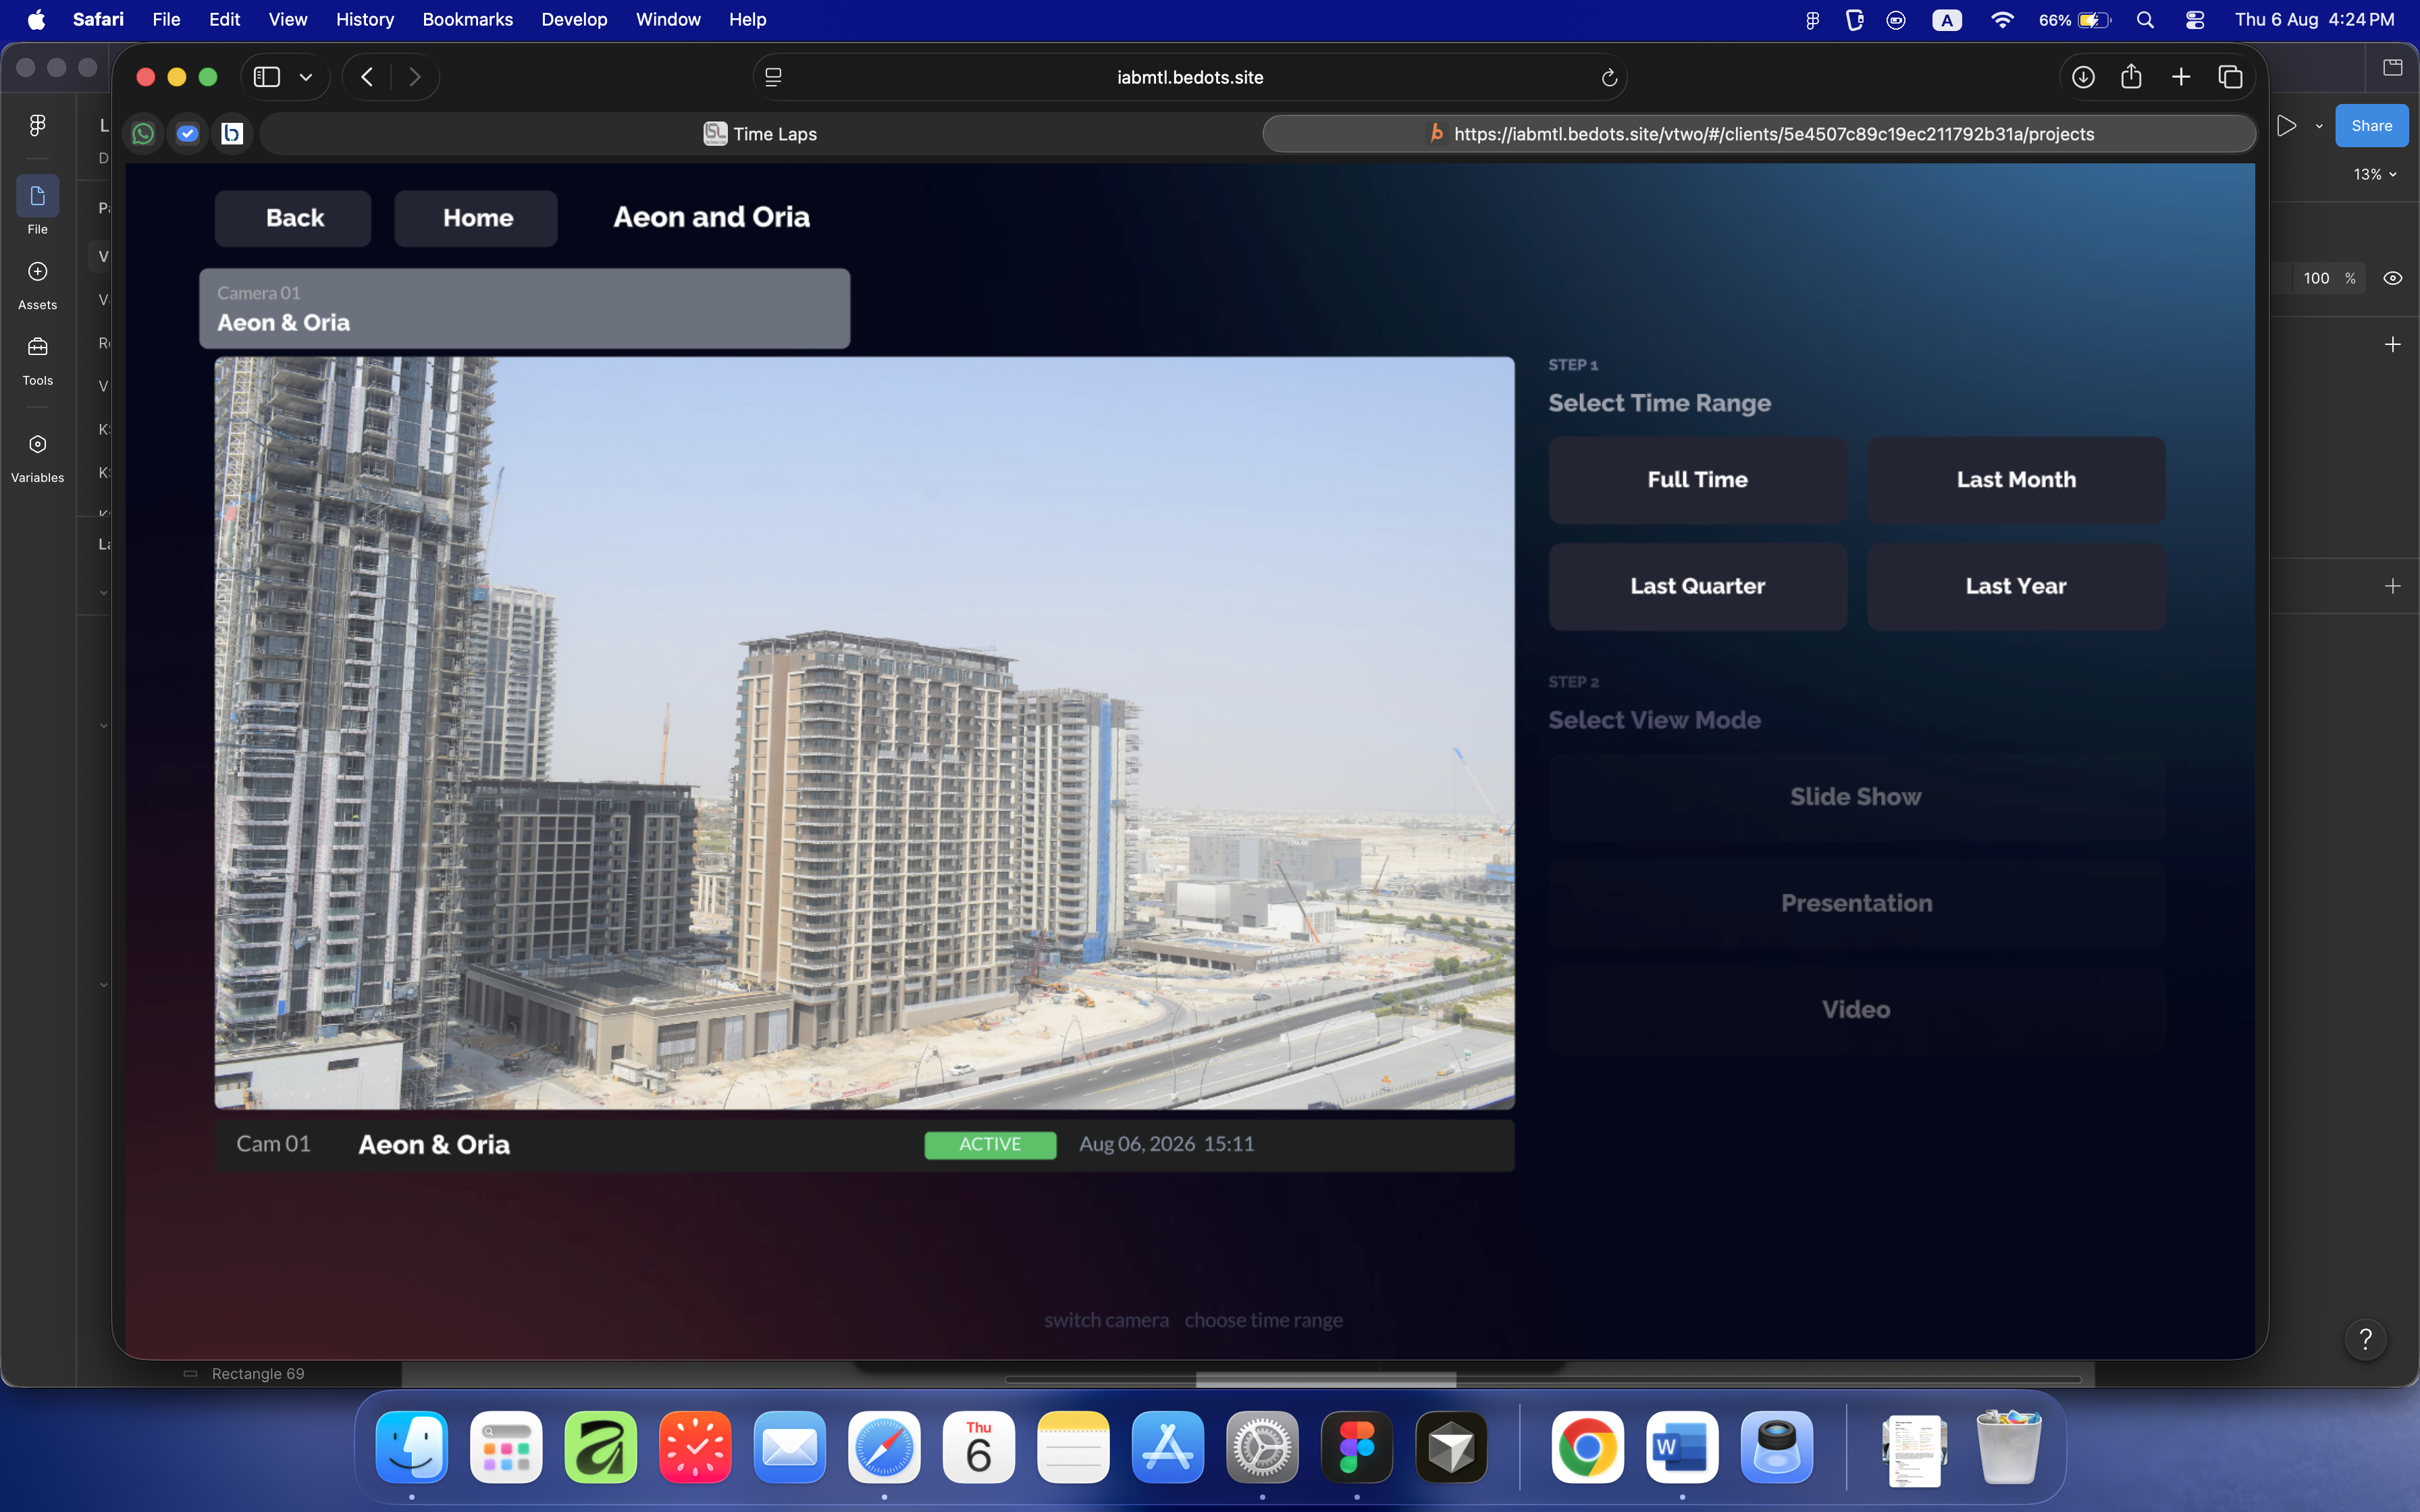Click 'switch camera' text at bottom
2420x1512 pixels.
click(1106, 1320)
